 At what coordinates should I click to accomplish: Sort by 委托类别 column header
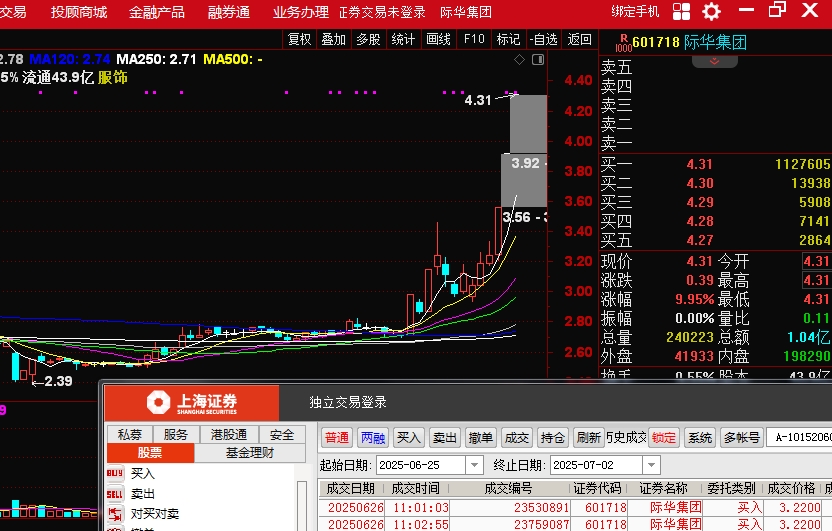[731, 488]
